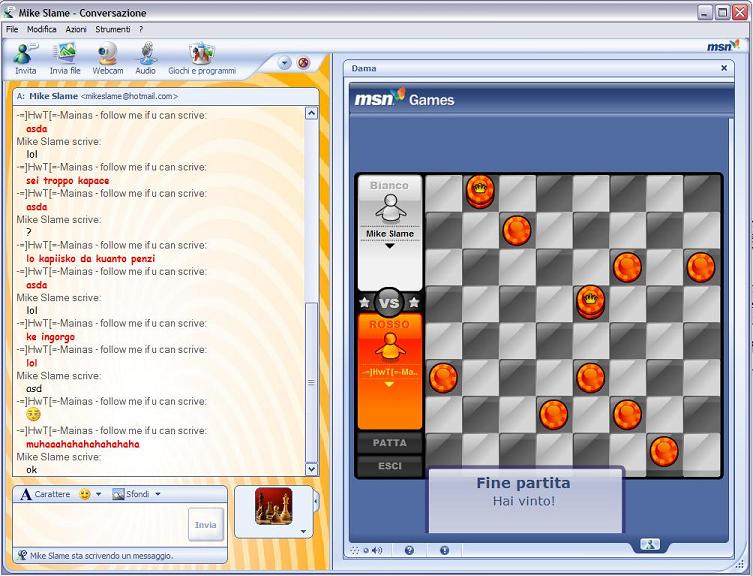Close the Dama game panel
Viewport: 753px width, 576px height.
(x=724, y=68)
